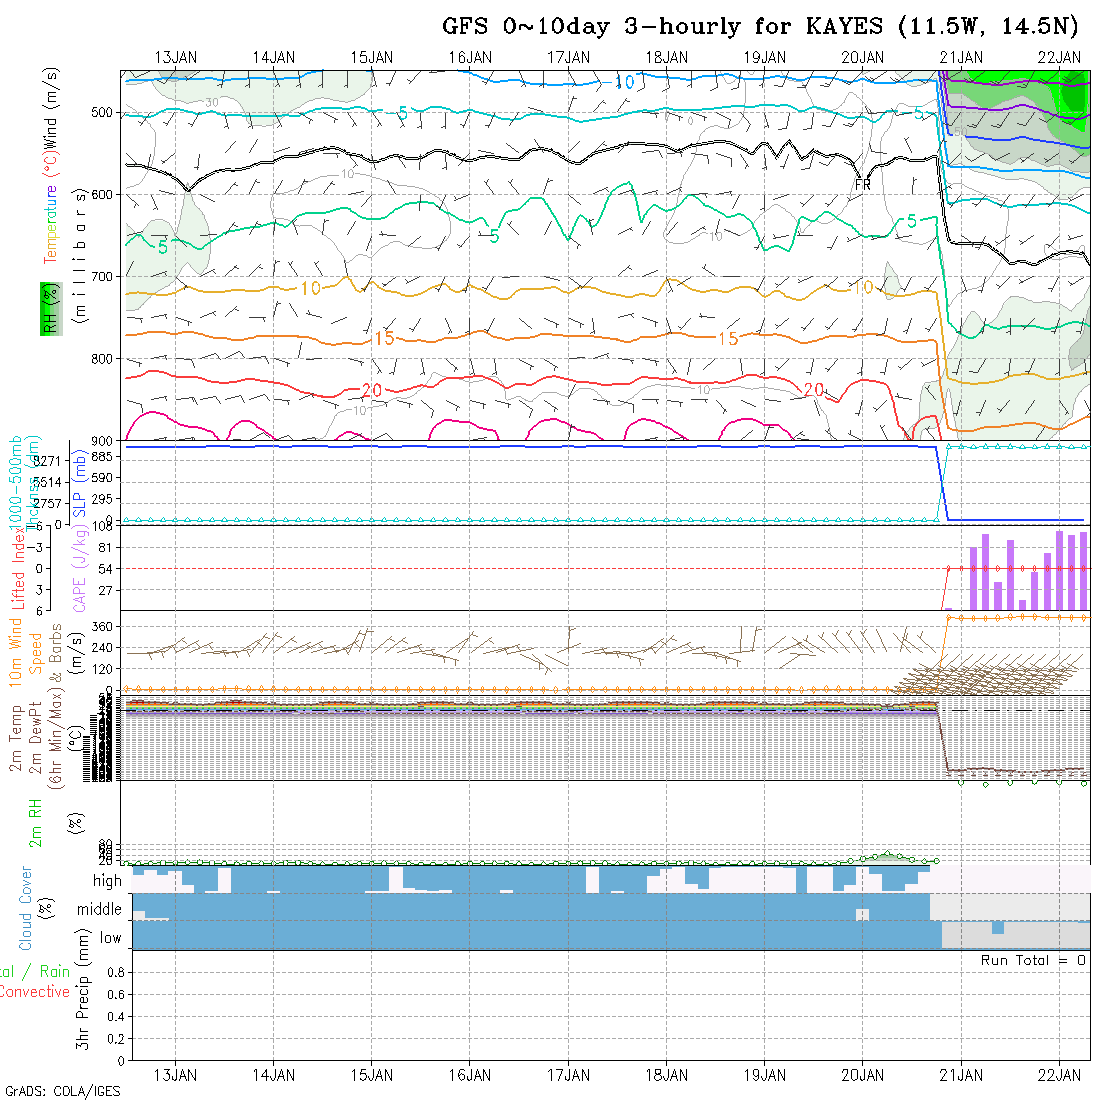The image size is (1100, 1100).
Task: Click the 0.8 tick on the precip axis
Action: [113, 972]
